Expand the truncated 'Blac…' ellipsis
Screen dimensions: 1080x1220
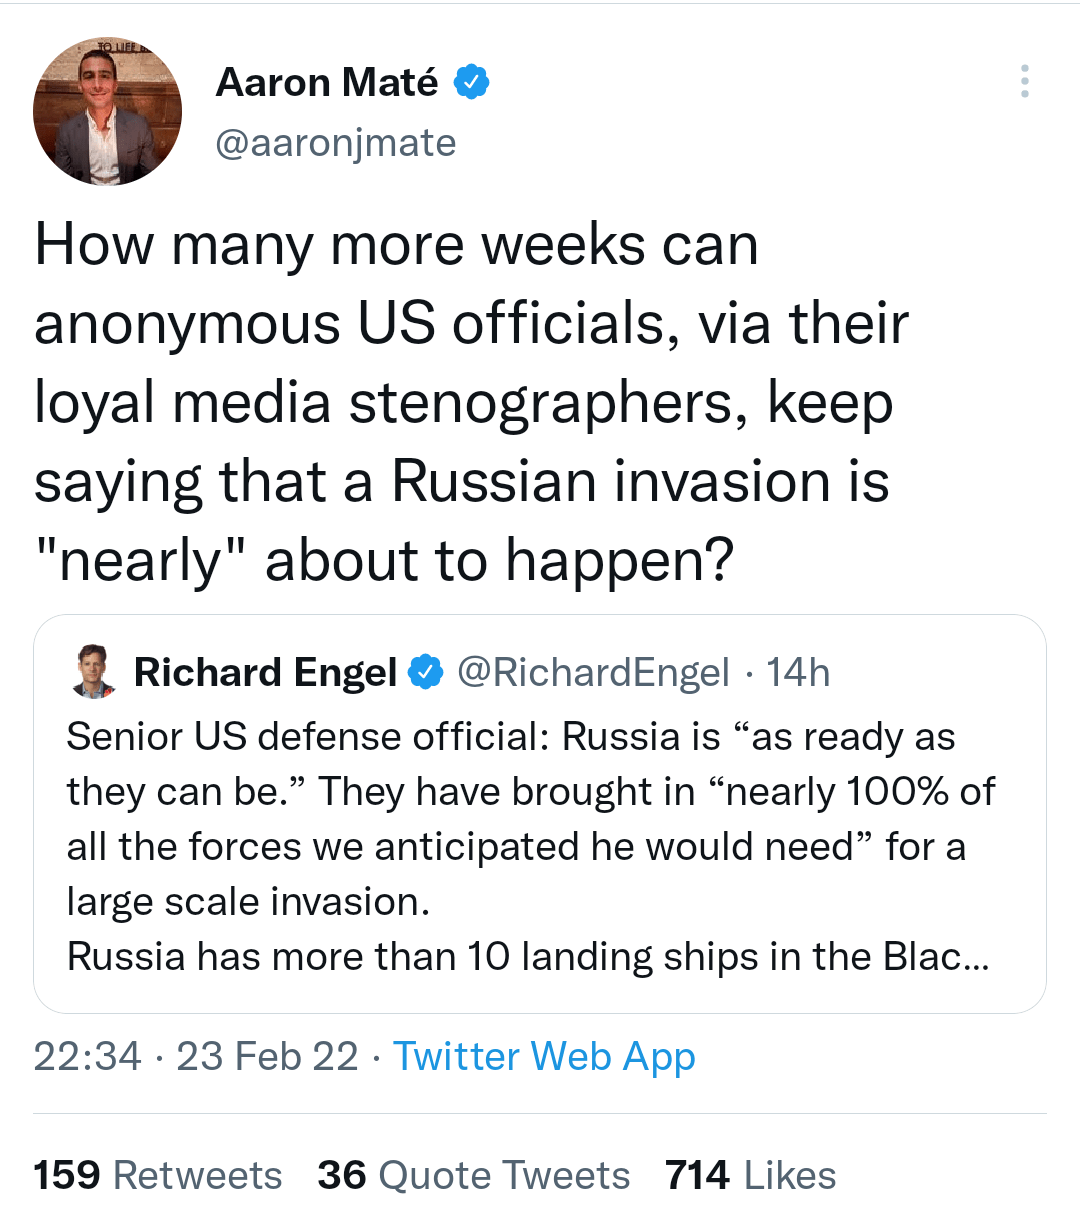click(972, 957)
